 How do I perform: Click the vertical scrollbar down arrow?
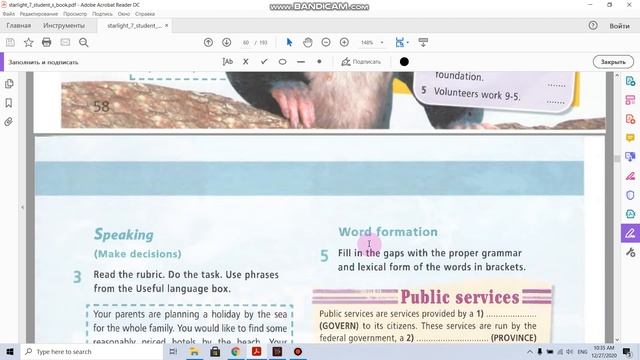(617, 340)
